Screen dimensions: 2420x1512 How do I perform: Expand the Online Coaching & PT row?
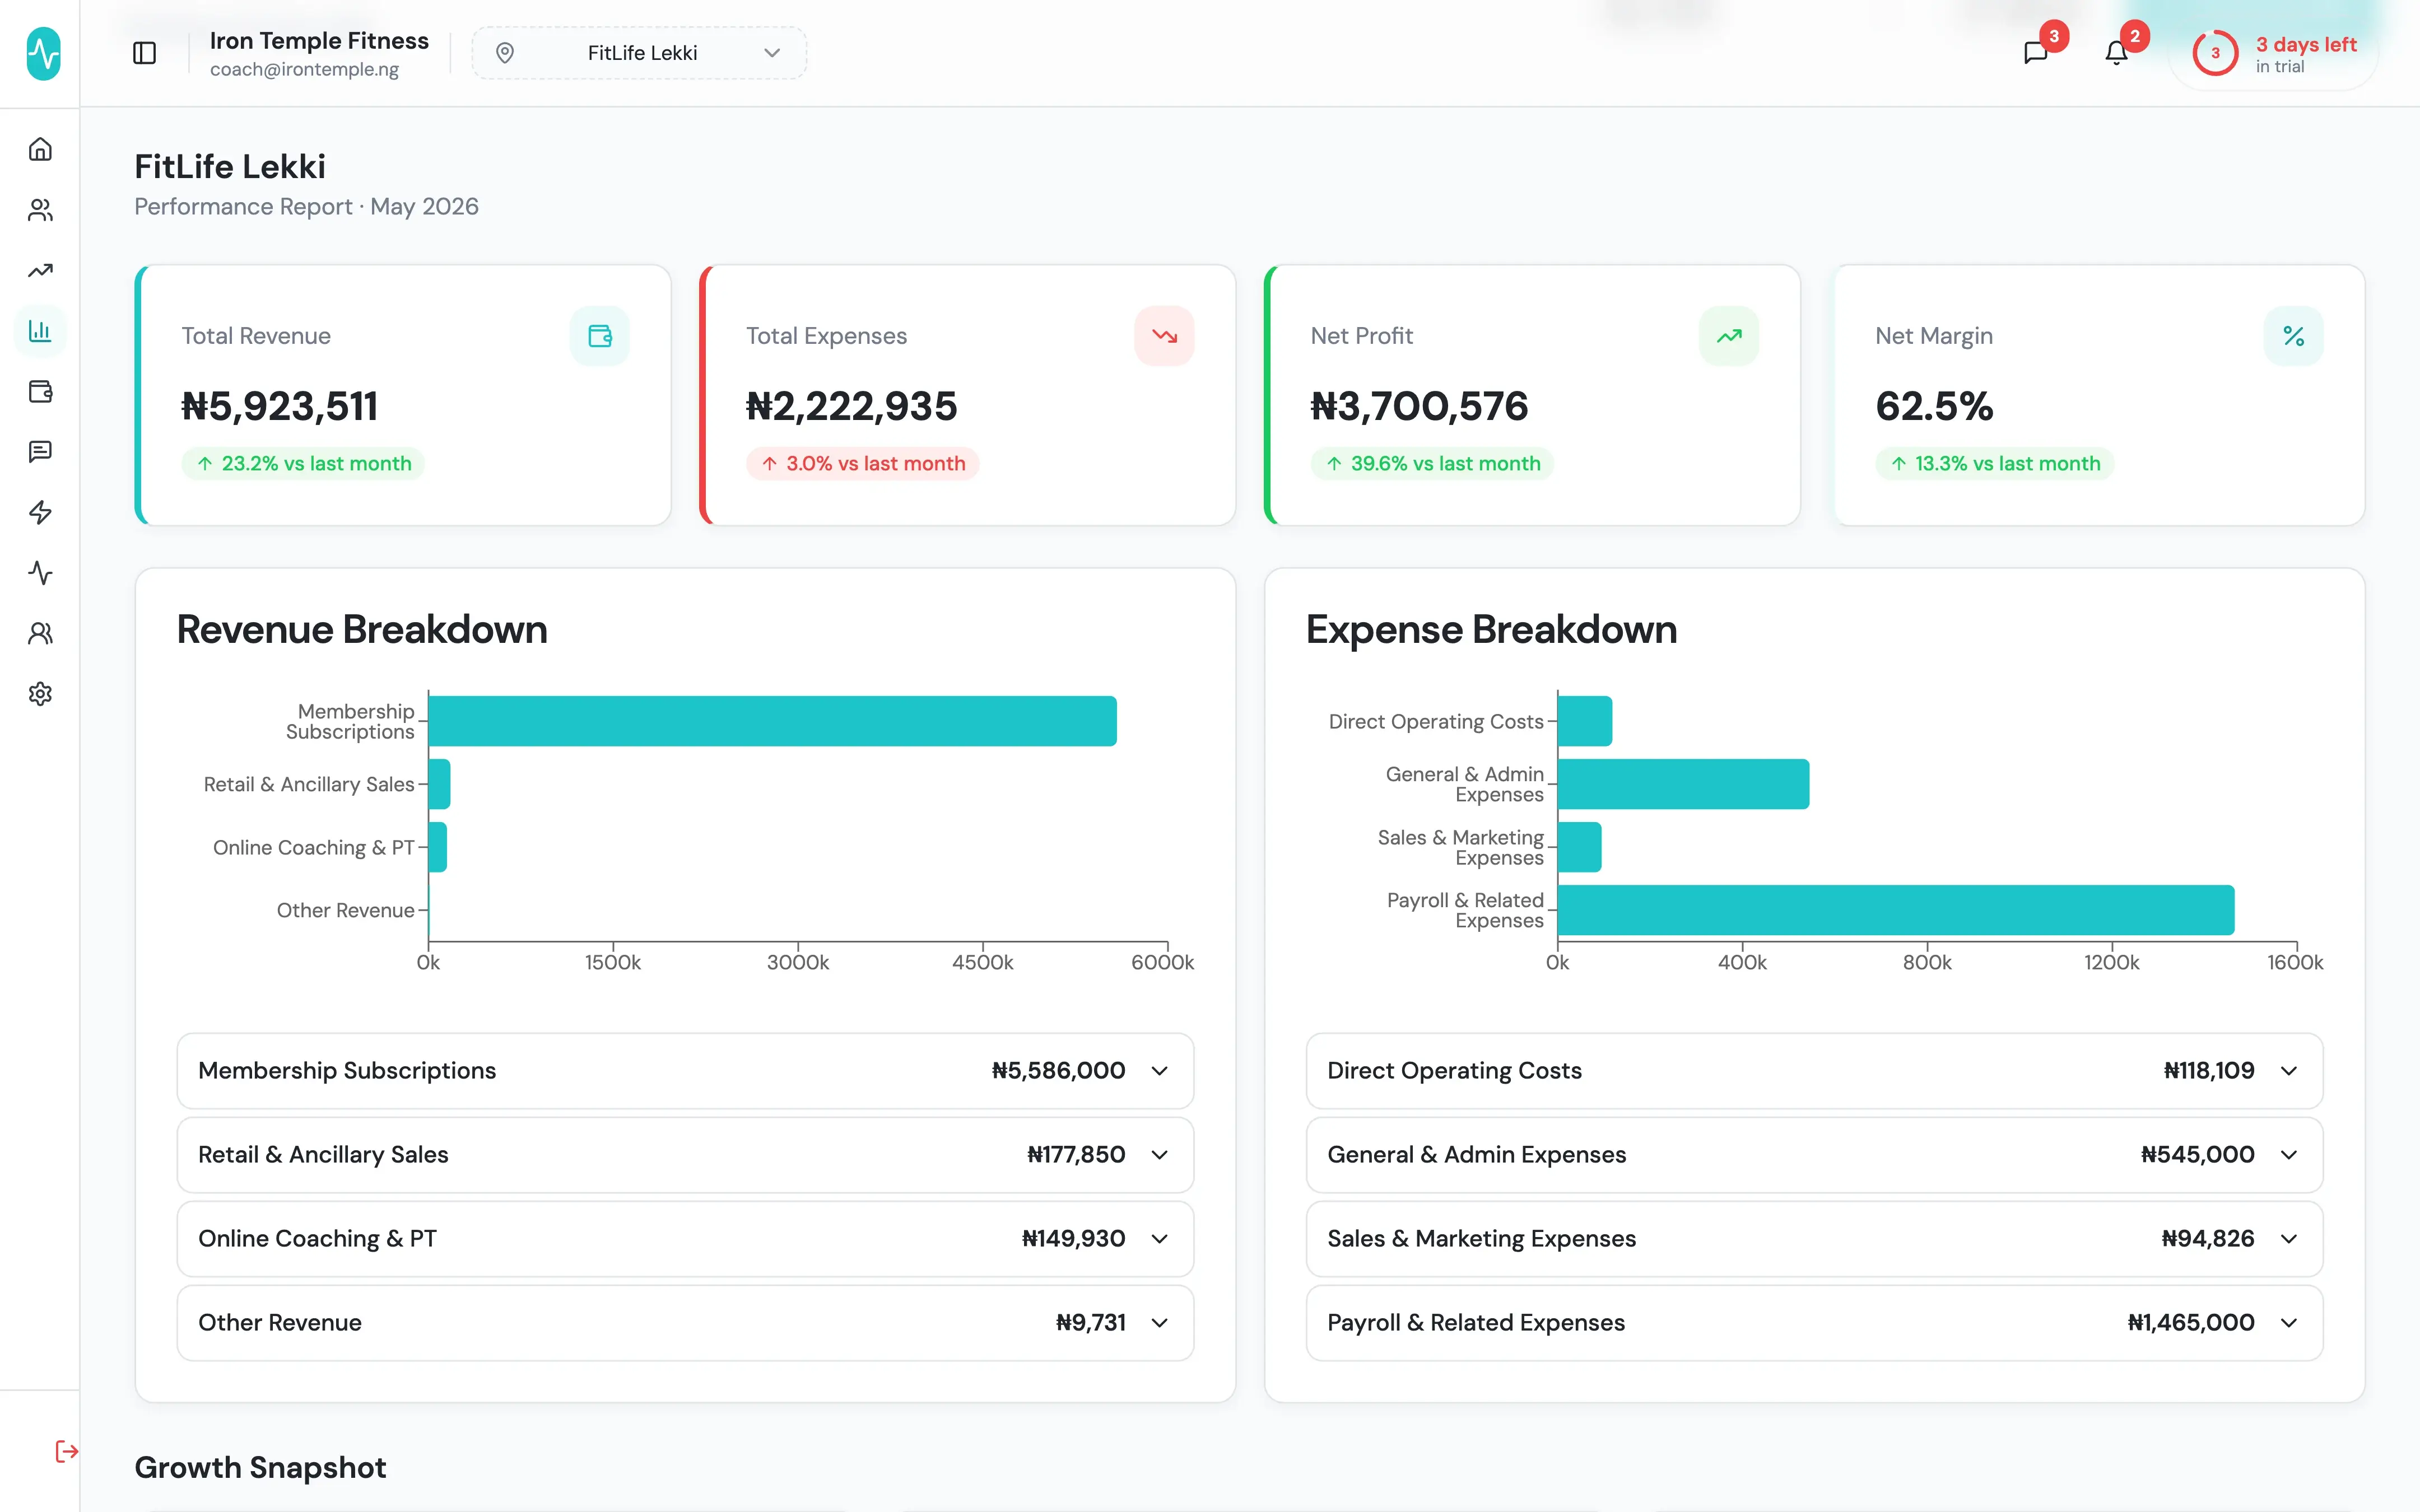click(x=686, y=1239)
